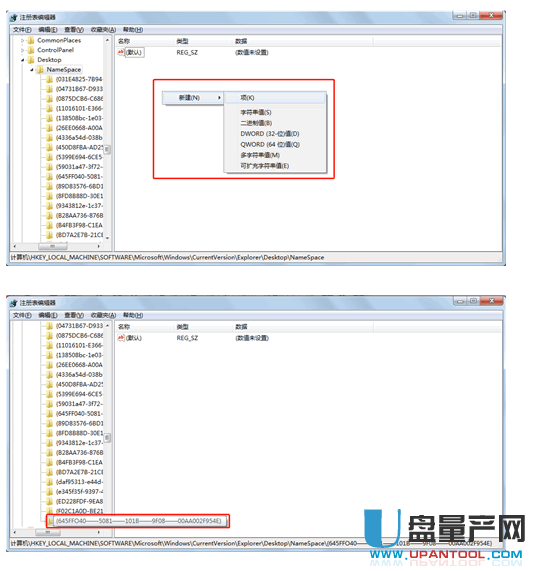Select the new {645FFO40——5081——101B key name field

pos(138,521)
